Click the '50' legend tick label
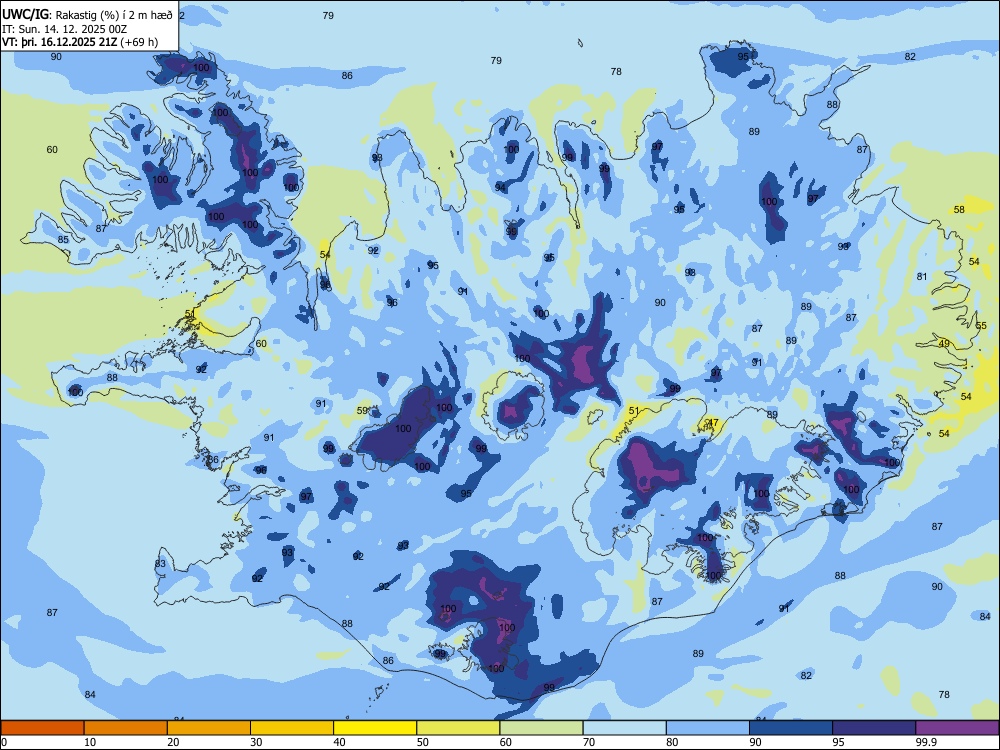This screenshot has width=1000, height=750. pos(422,742)
